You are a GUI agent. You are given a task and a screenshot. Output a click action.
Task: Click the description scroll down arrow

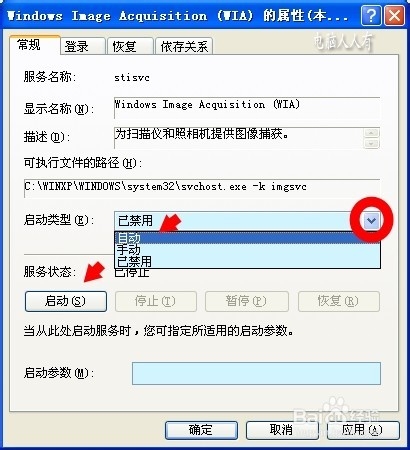click(x=372, y=144)
